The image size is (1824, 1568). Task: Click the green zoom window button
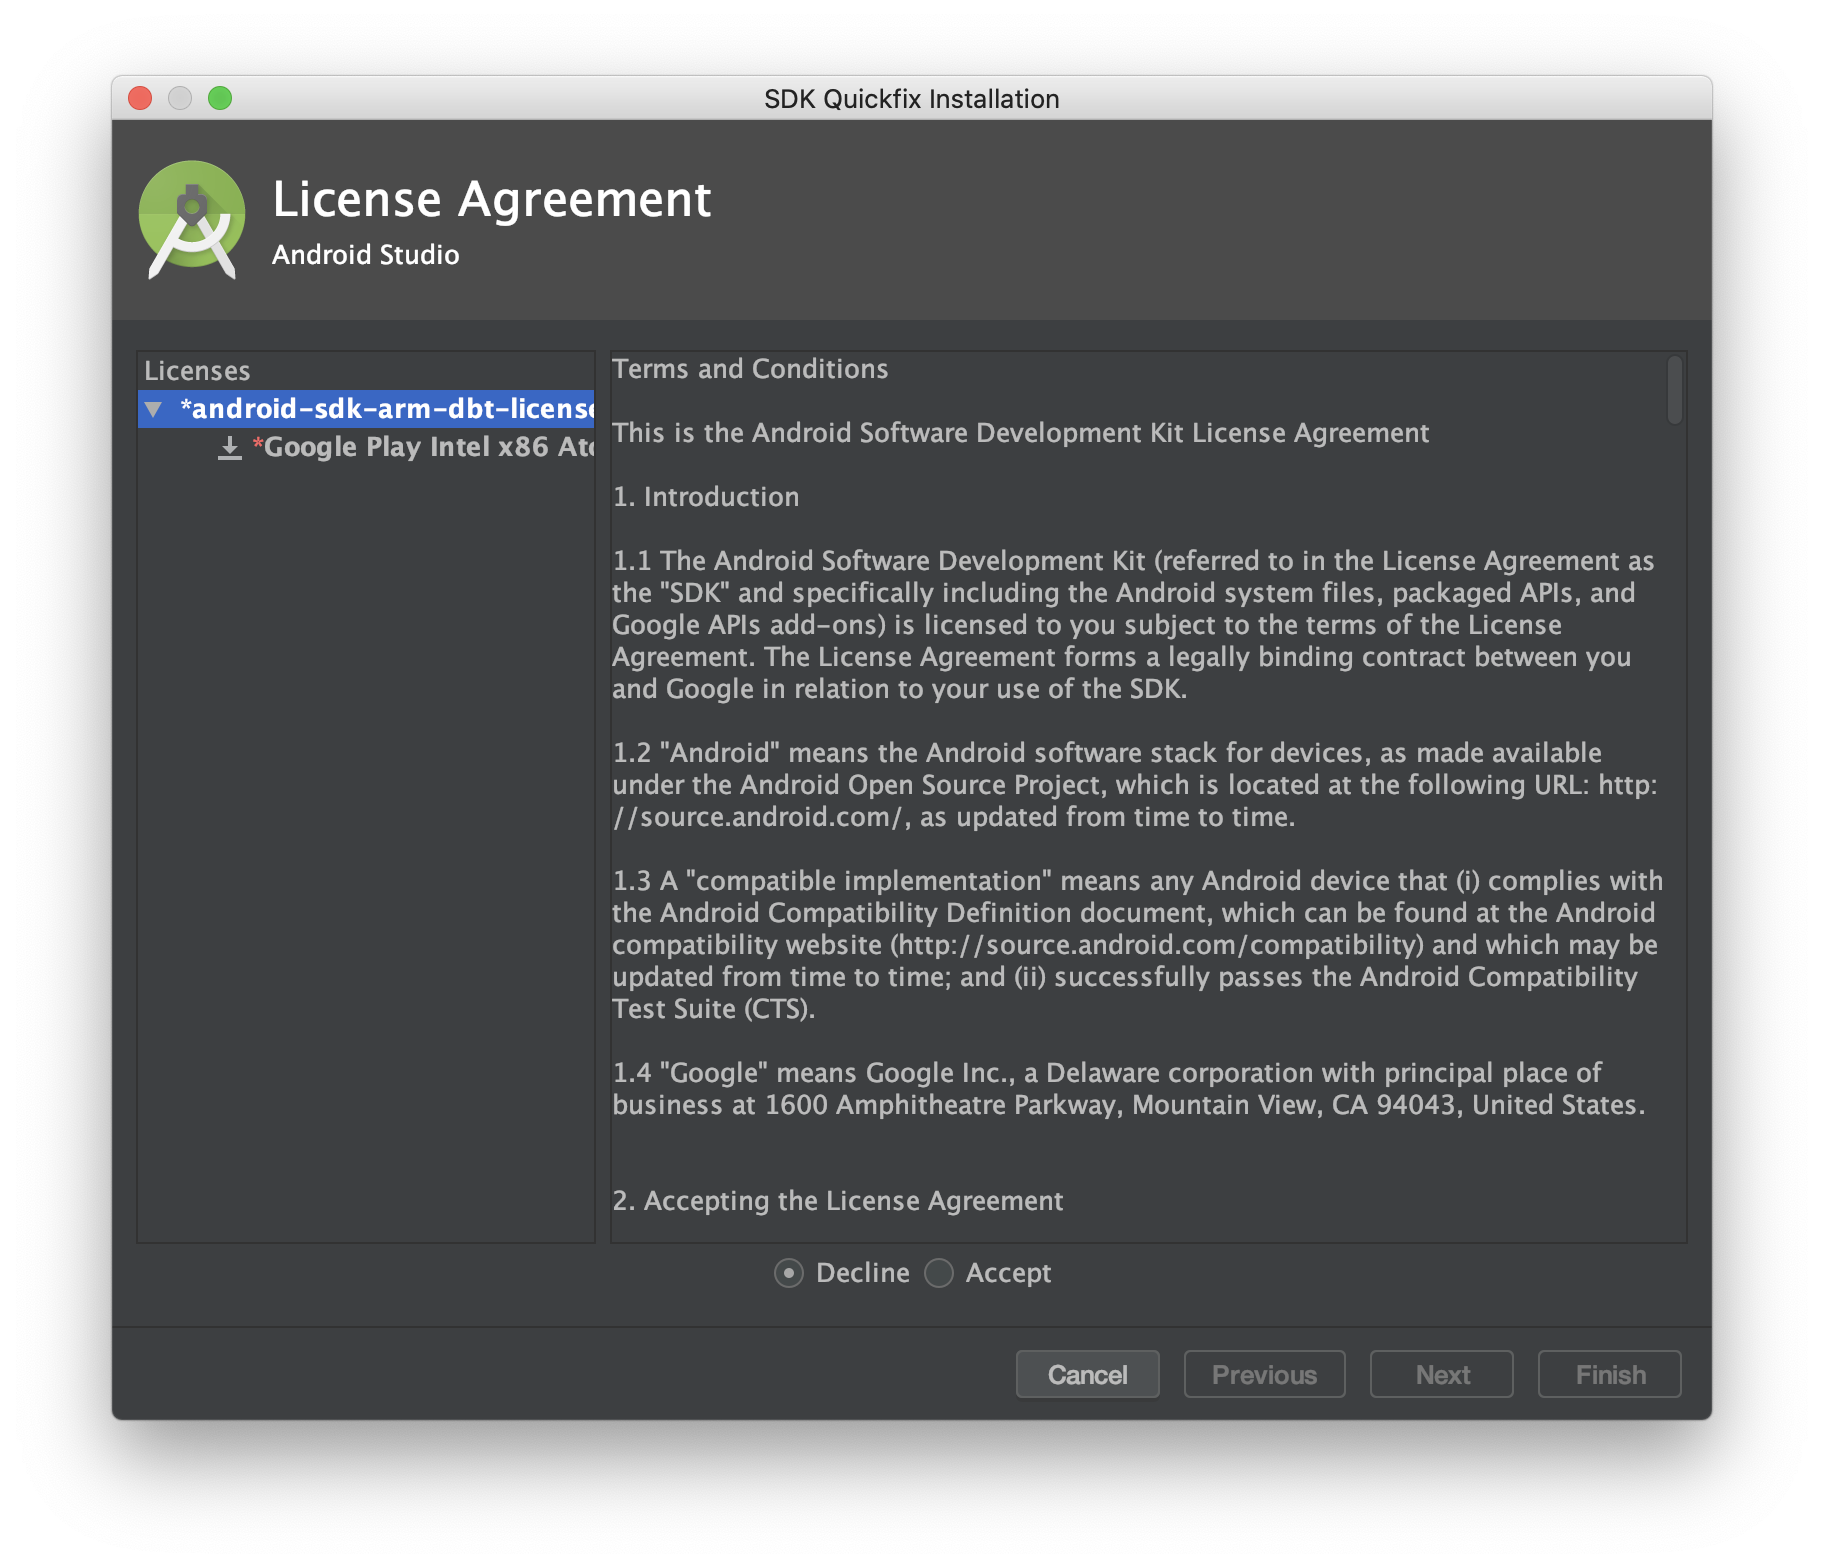click(x=220, y=98)
